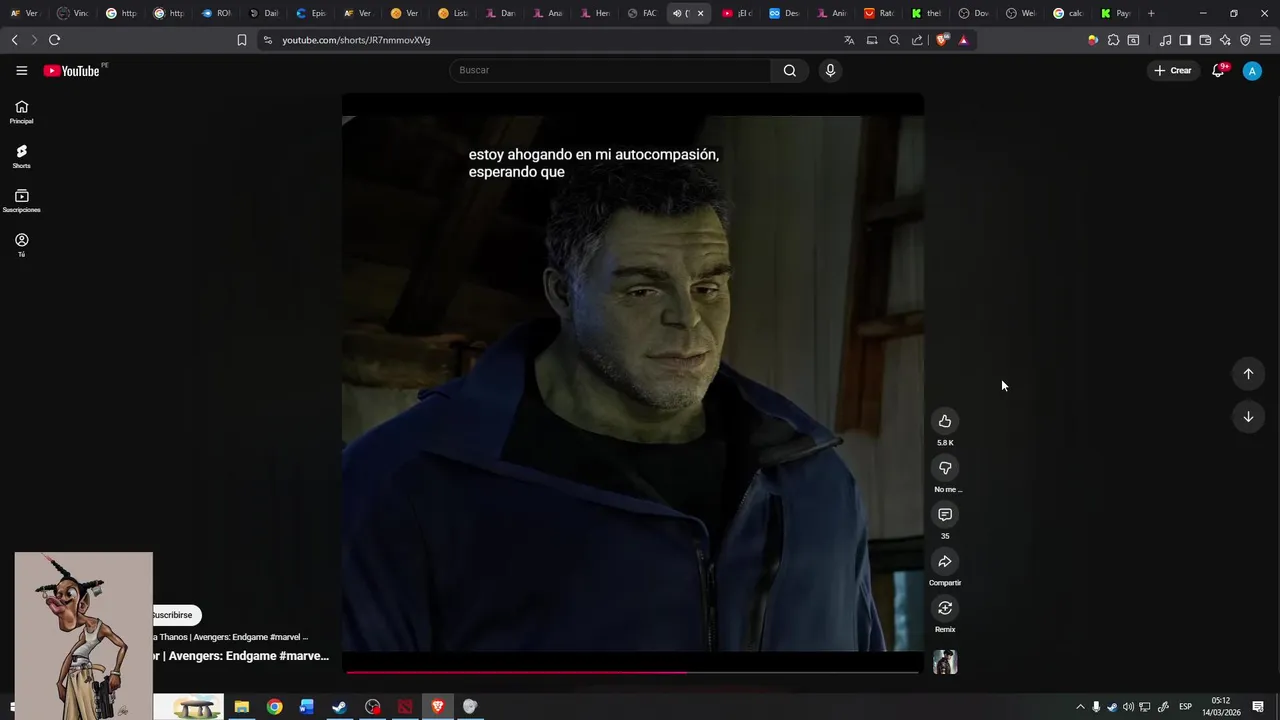
Task: Open Steam from the taskbar
Action: pyautogui.click(x=340, y=707)
